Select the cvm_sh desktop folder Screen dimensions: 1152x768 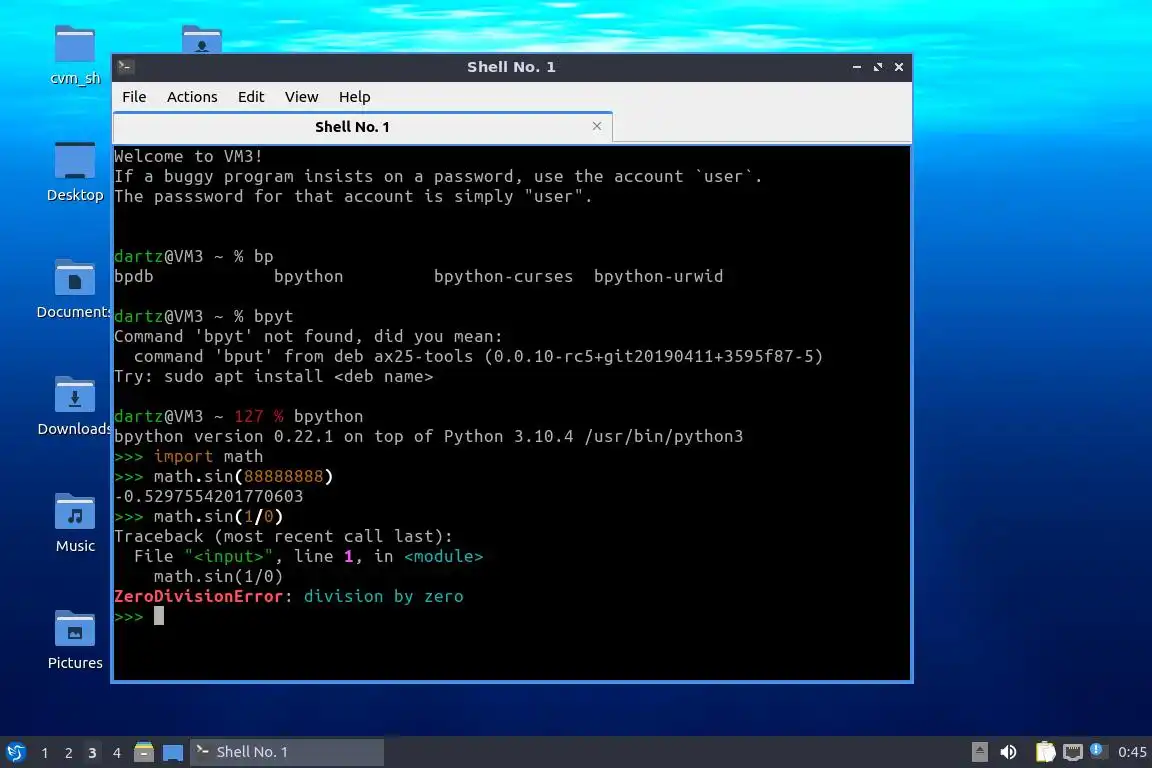75,55
